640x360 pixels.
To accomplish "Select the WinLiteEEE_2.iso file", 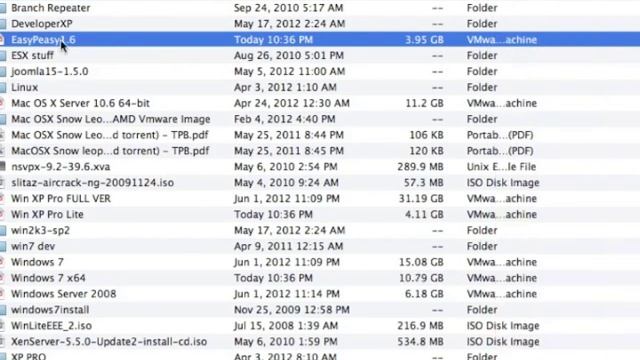I will tap(51, 326).
